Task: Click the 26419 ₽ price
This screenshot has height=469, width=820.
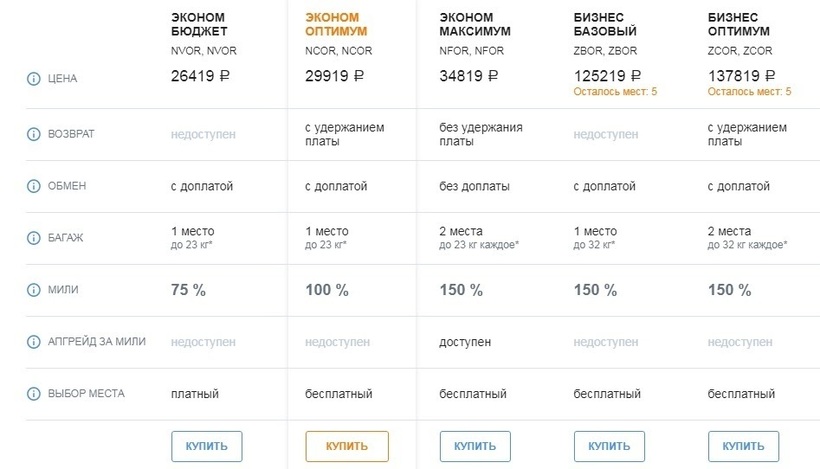Action: [x=201, y=75]
